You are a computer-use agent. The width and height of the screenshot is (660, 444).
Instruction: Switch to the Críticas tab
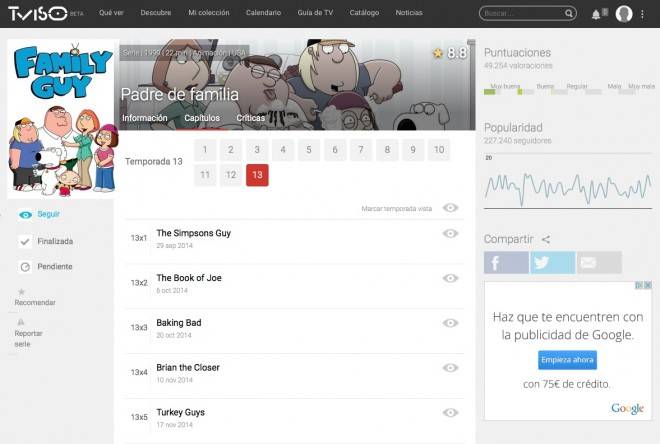(250, 118)
